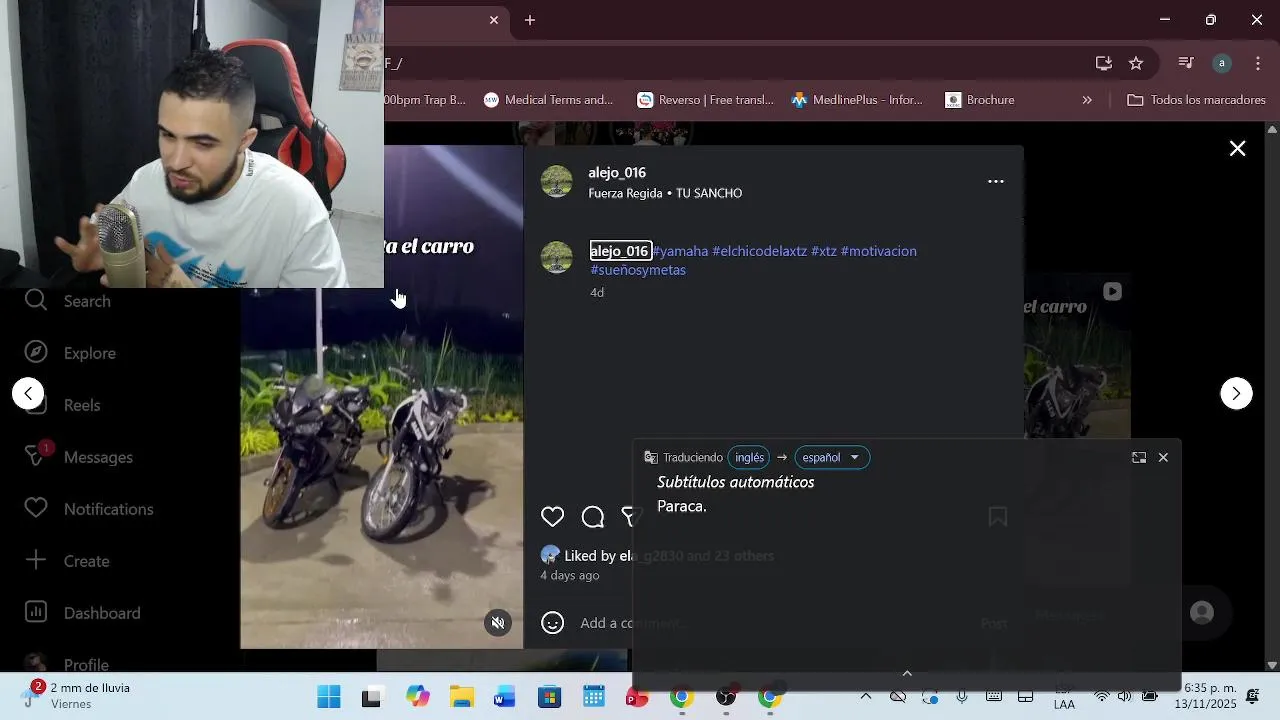Launch Copilot from the taskbar
Image resolution: width=1280 pixels, height=720 pixels.
click(417, 697)
